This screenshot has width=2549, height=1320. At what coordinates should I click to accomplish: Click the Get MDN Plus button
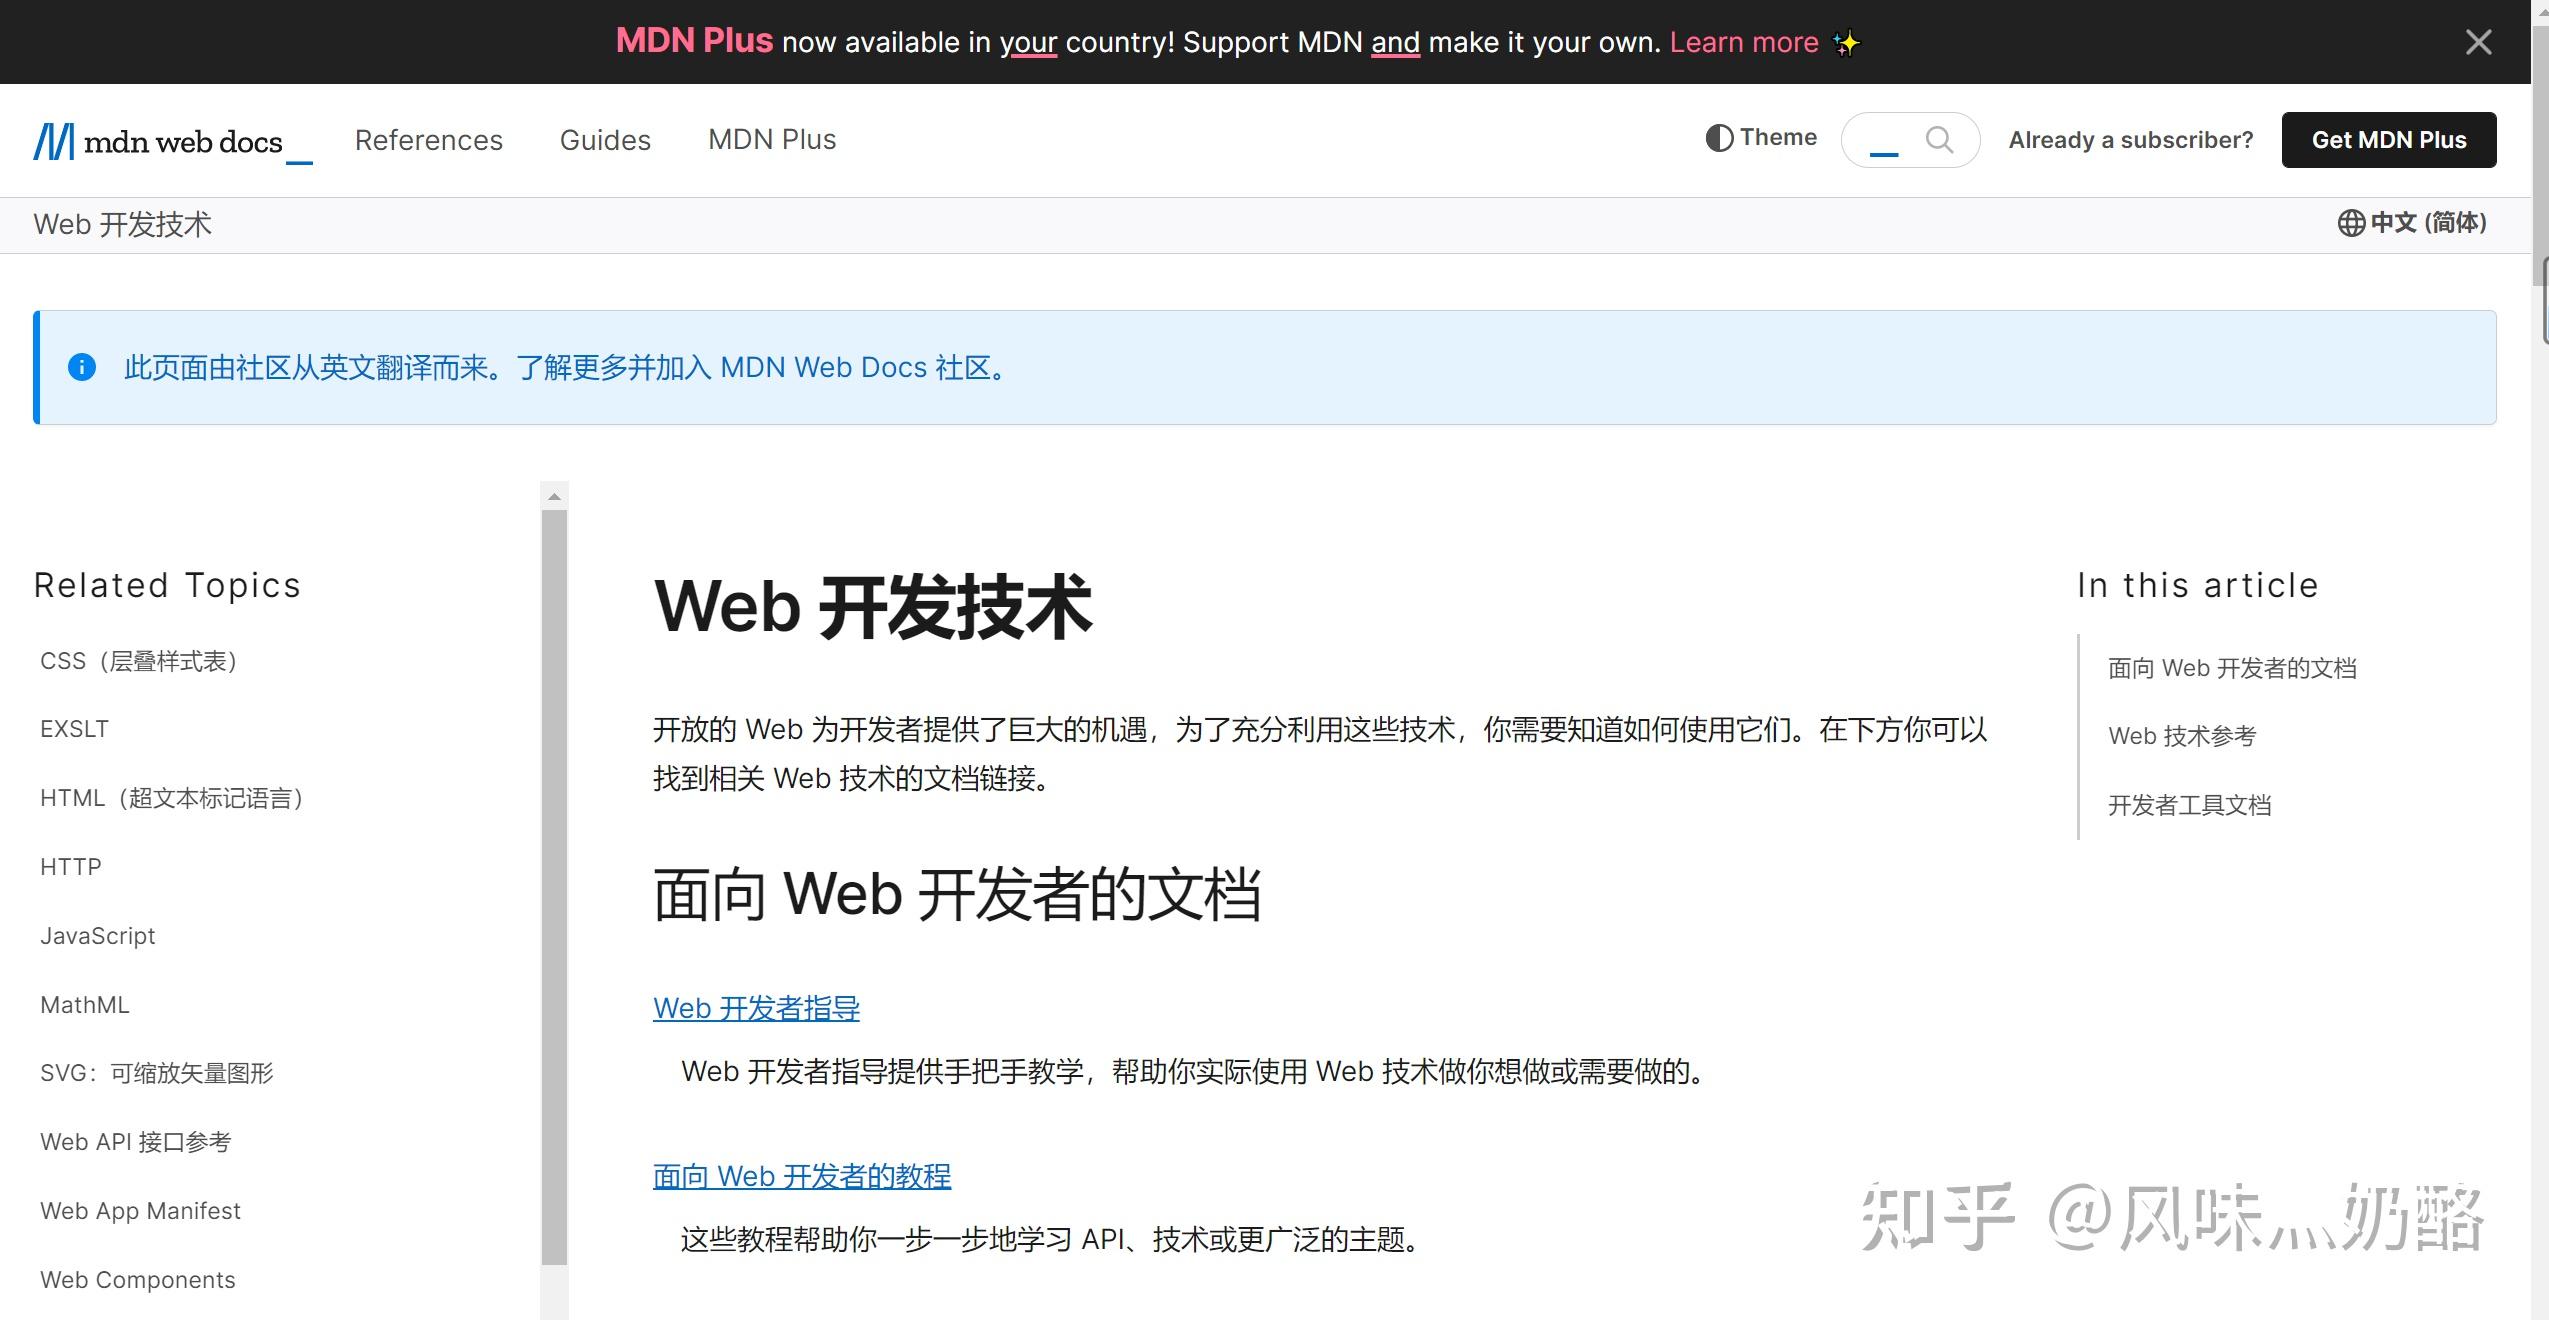coord(2389,140)
